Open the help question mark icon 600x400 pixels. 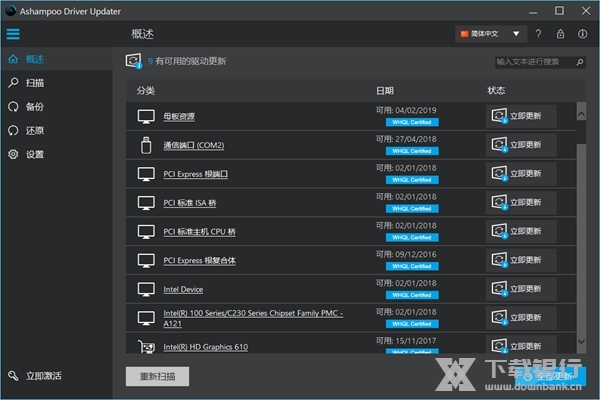point(538,34)
